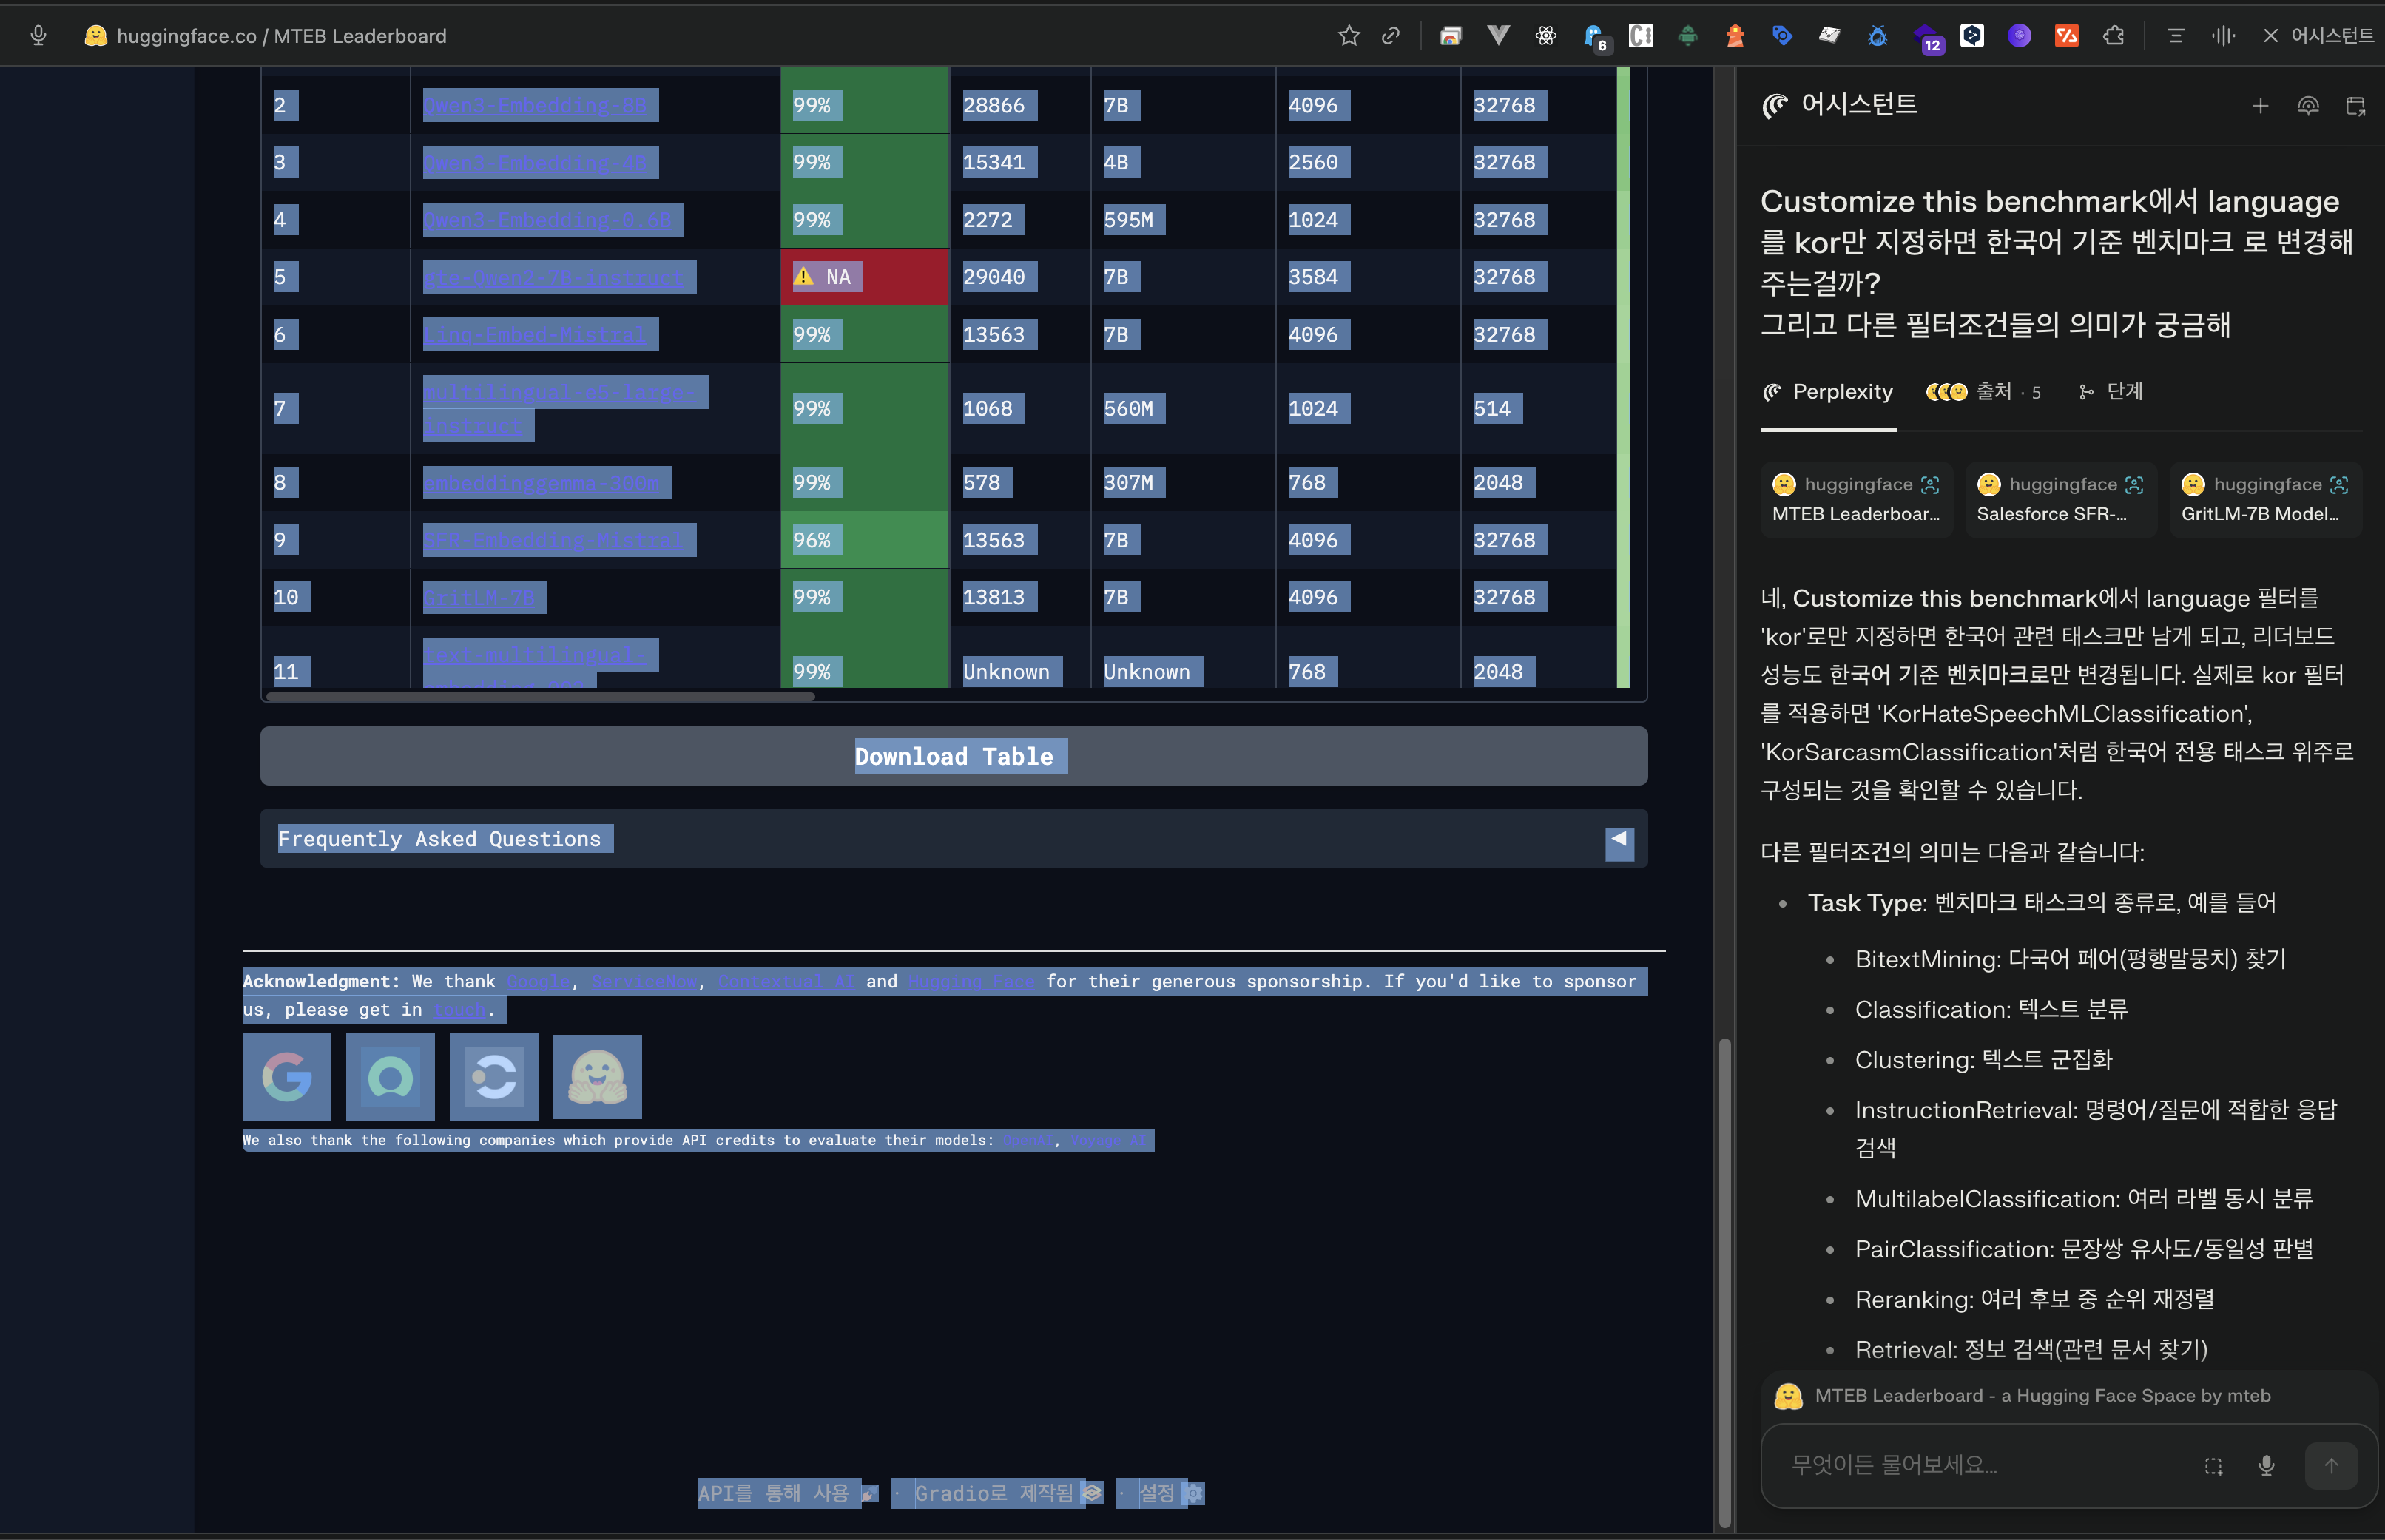
Task: Click the send arrow button in chat
Action: (x=2330, y=1465)
